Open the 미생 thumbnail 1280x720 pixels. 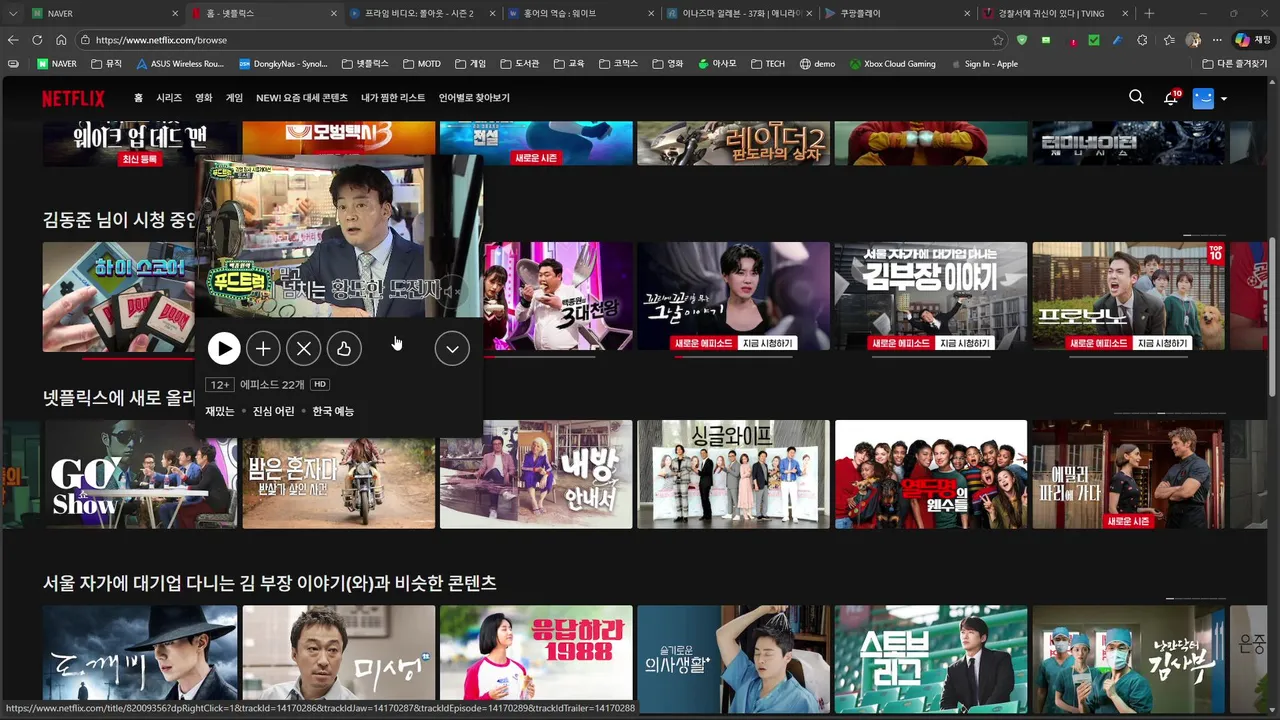tap(339, 659)
